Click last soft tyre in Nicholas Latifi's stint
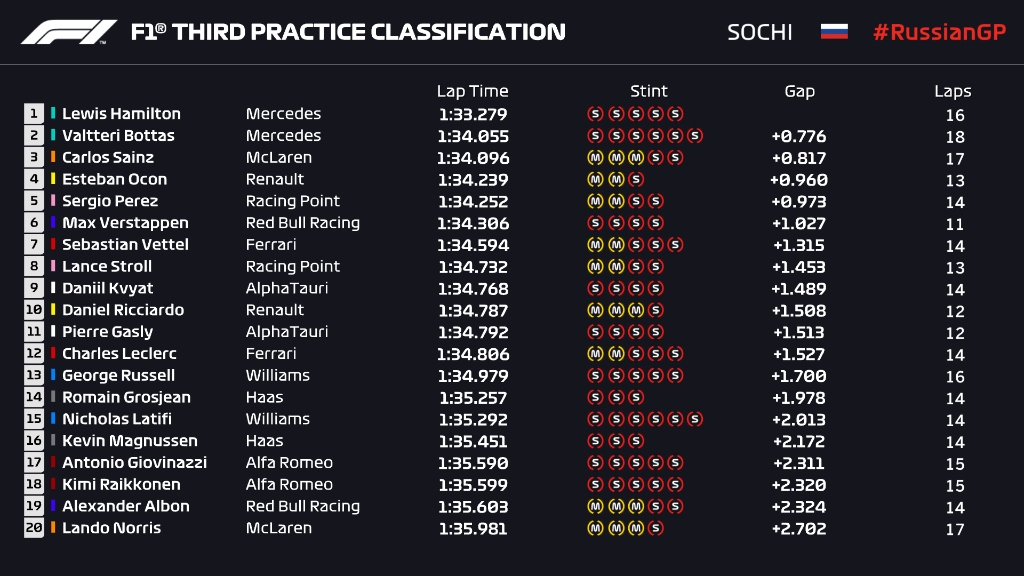 [x=695, y=420]
